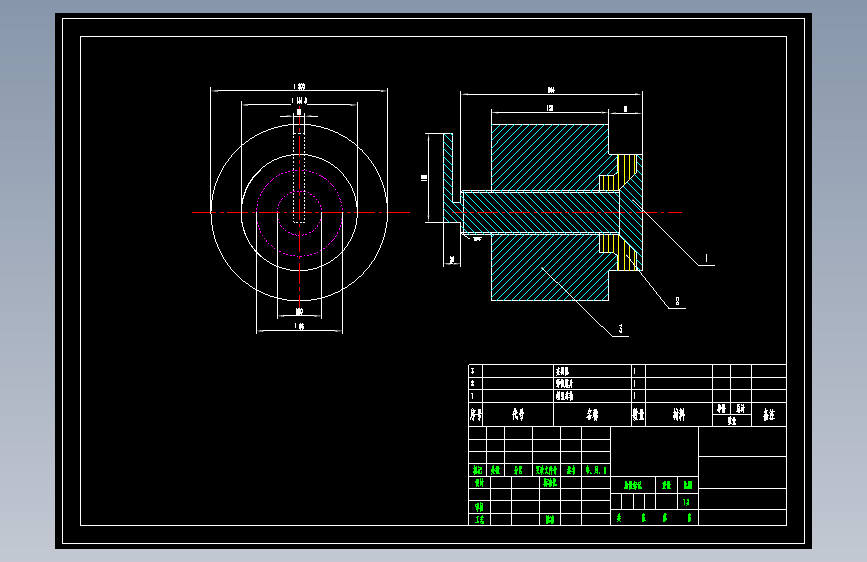
Task: Click the 代号 header cell in parts list
Action: [x=518, y=414]
